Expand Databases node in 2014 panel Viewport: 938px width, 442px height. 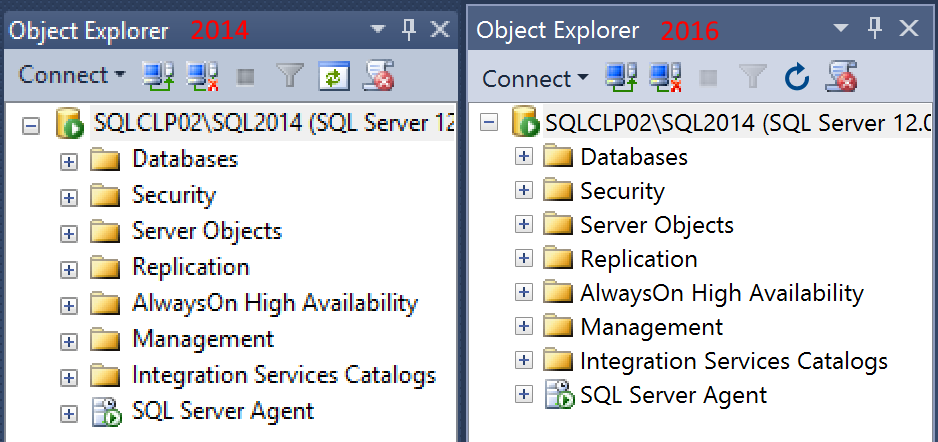[x=68, y=160]
